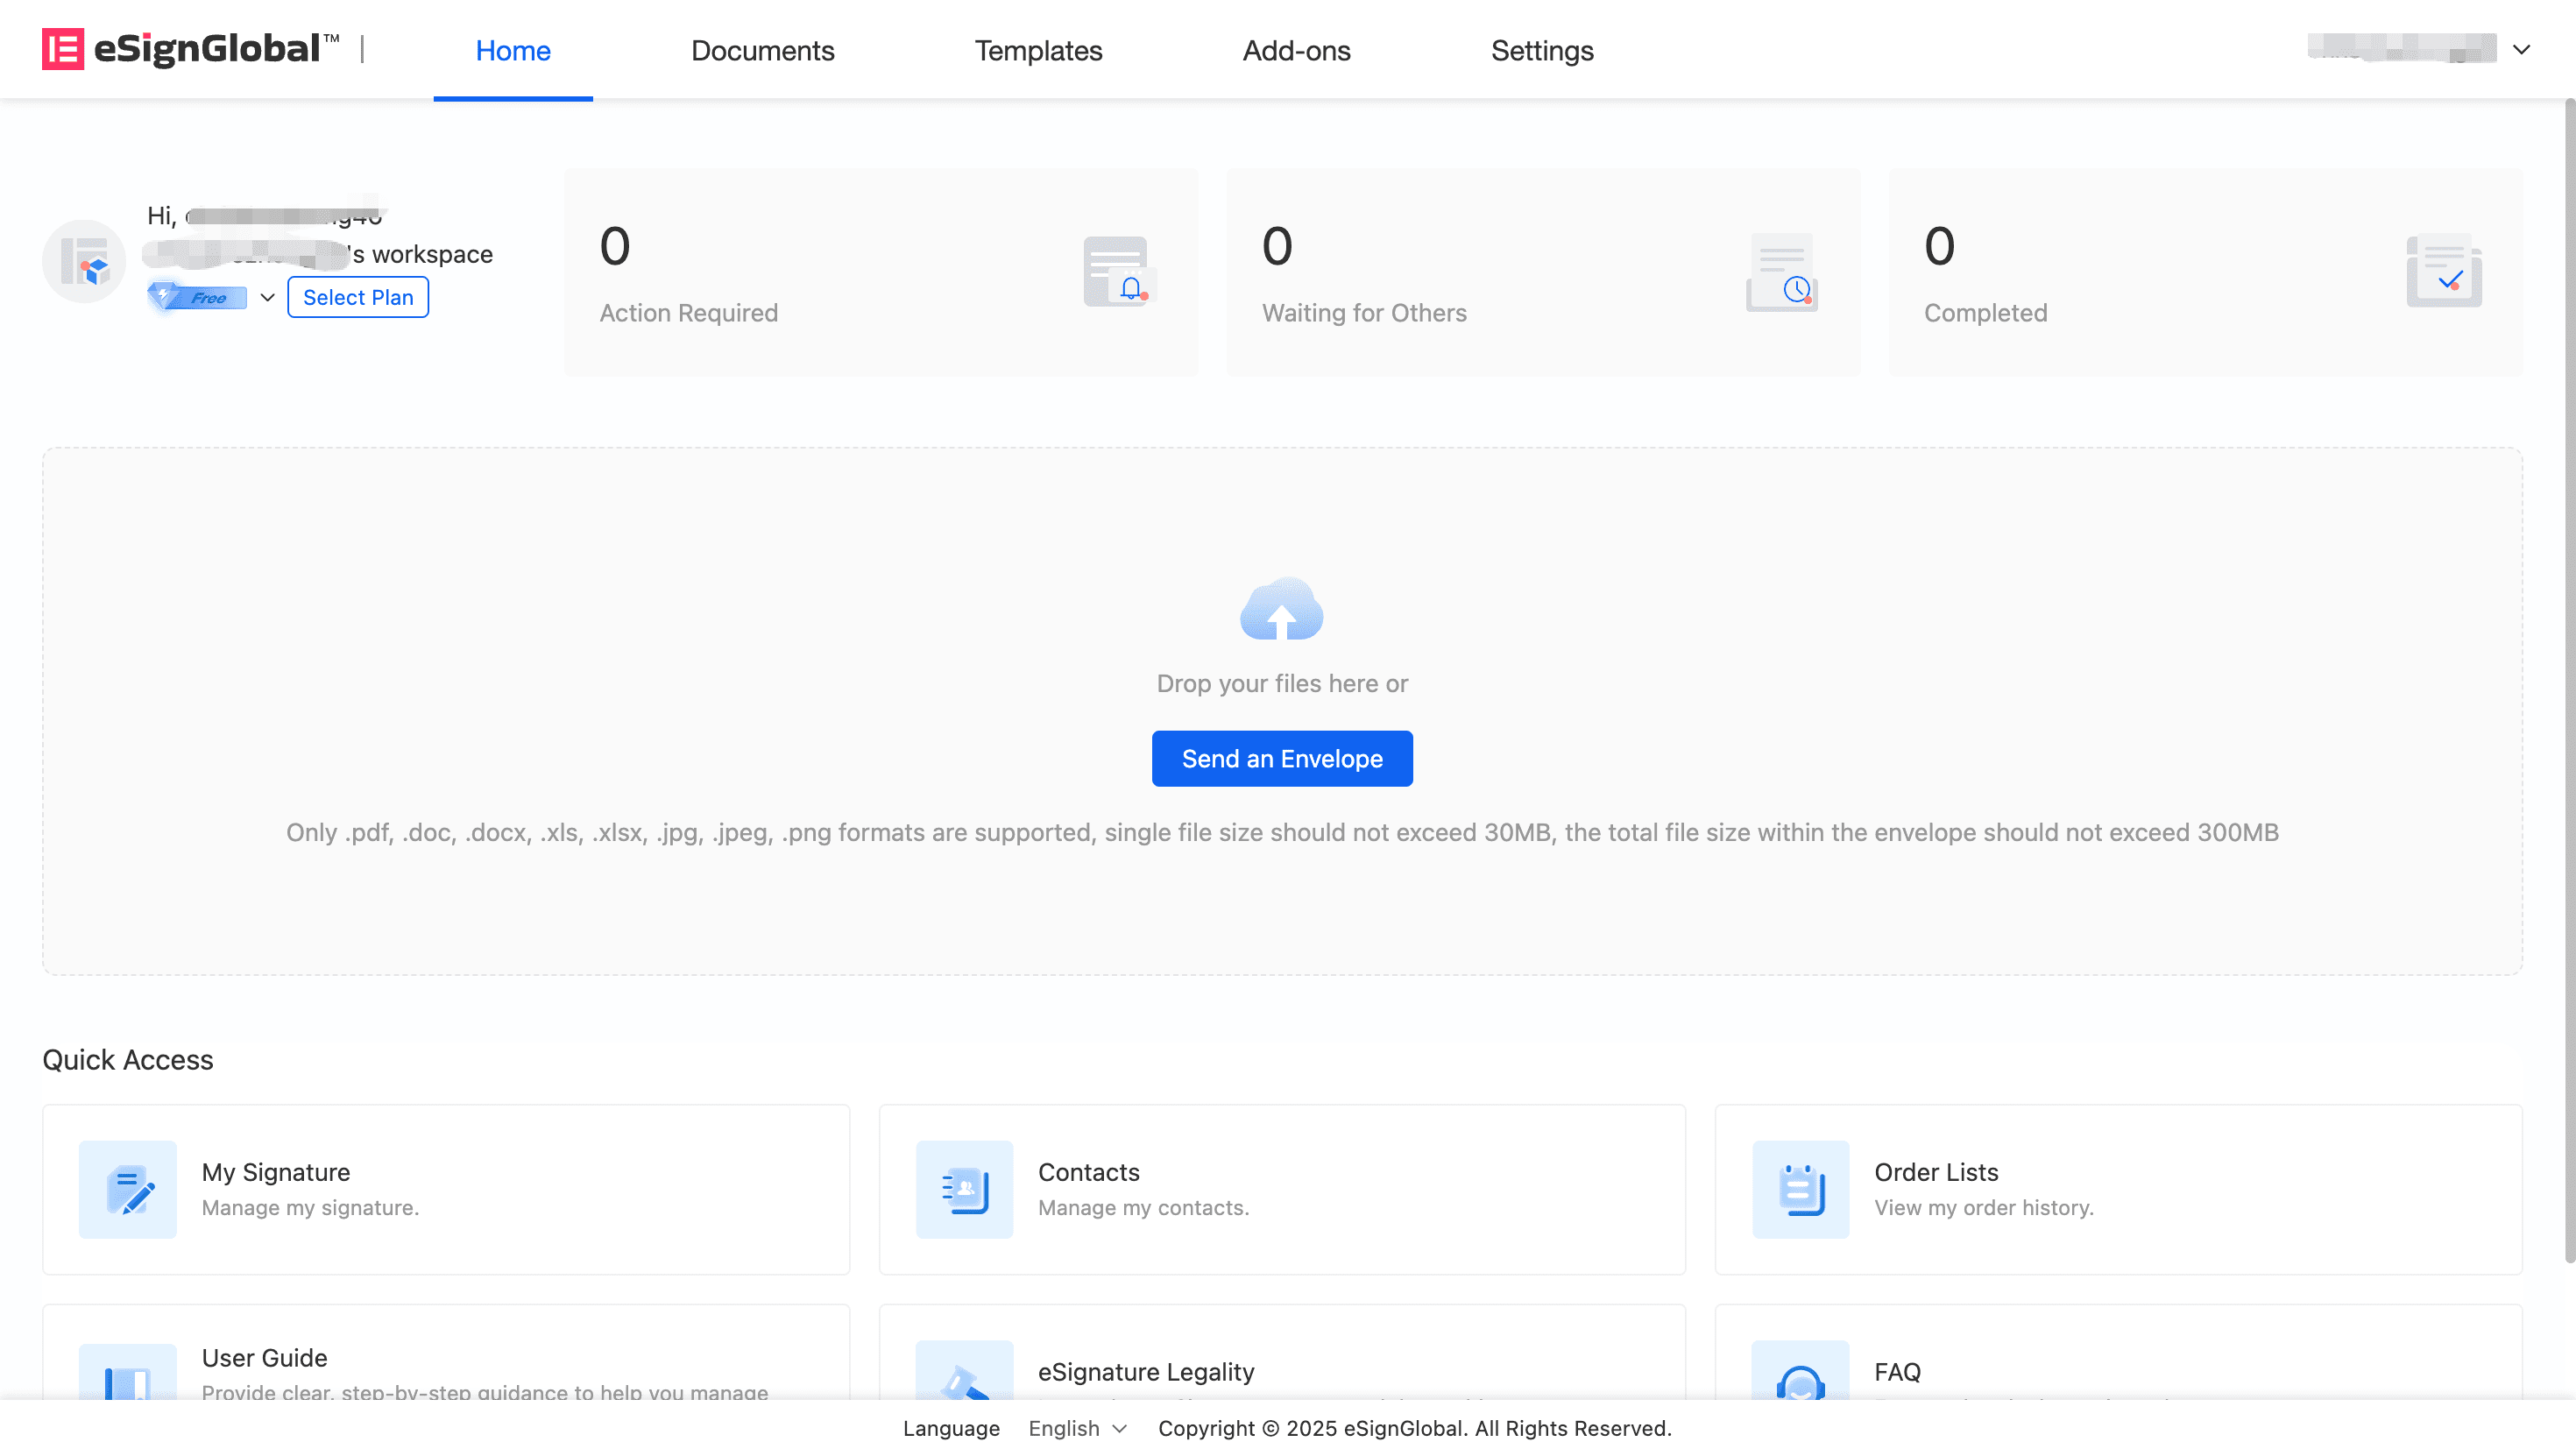This screenshot has width=2576, height=1456.
Task: Go to the Settings tab
Action: [x=1541, y=50]
